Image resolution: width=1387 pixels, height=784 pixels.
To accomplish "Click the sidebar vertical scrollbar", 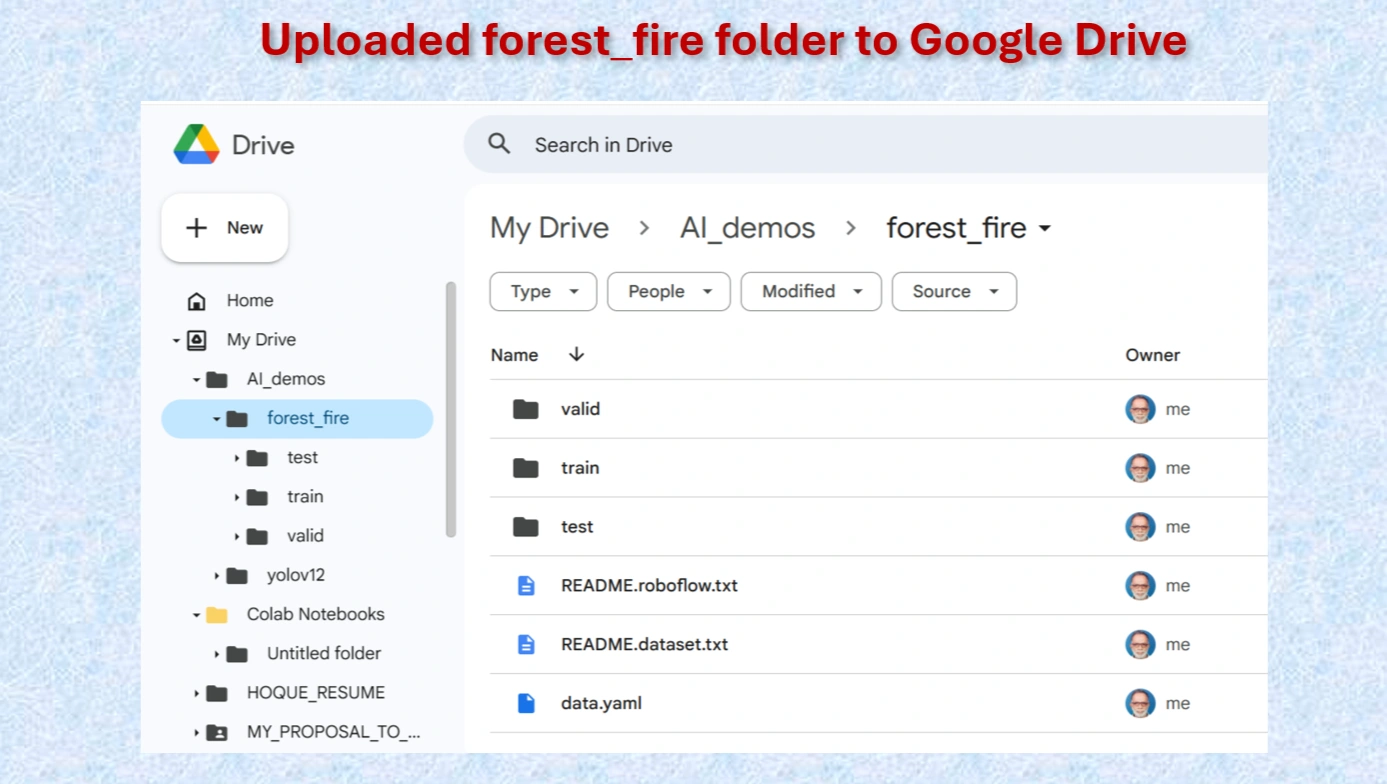I will (451, 410).
